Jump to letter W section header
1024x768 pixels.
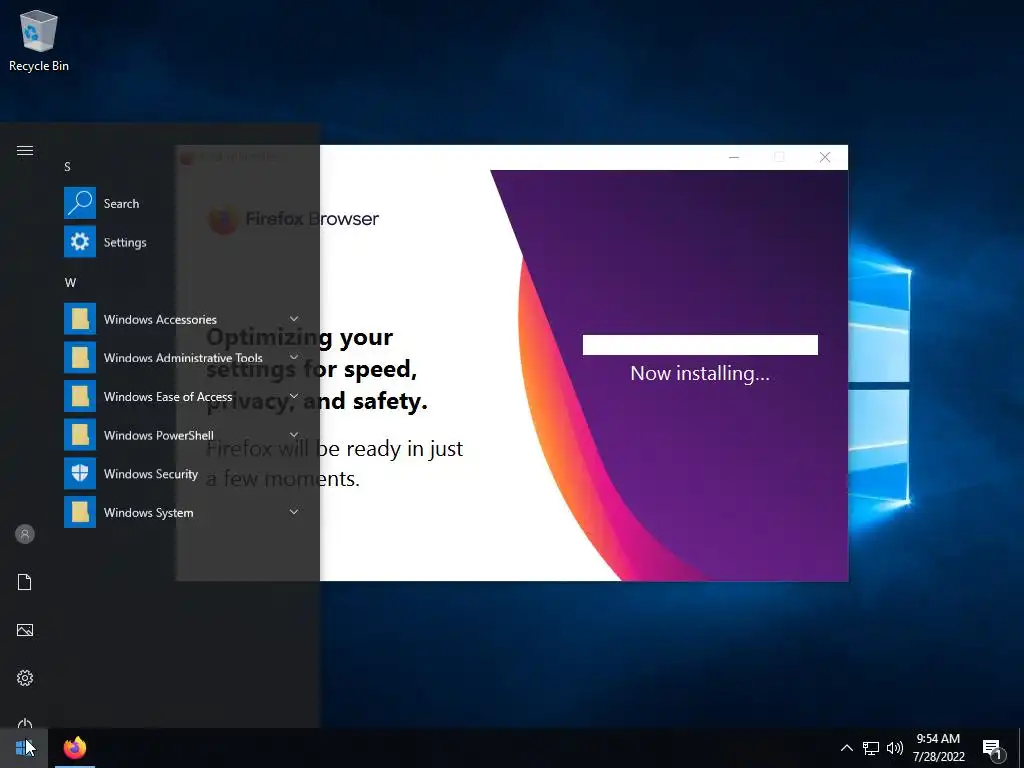pyautogui.click(x=71, y=283)
